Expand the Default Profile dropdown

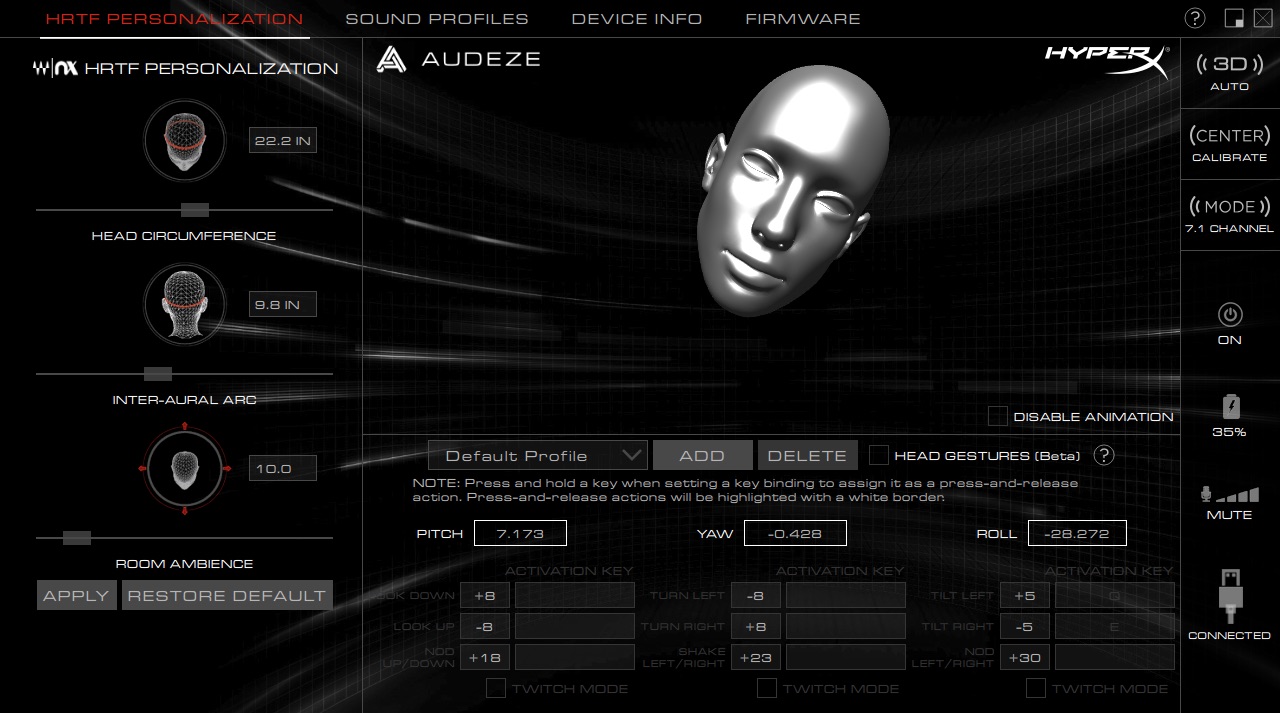tap(537, 455)
